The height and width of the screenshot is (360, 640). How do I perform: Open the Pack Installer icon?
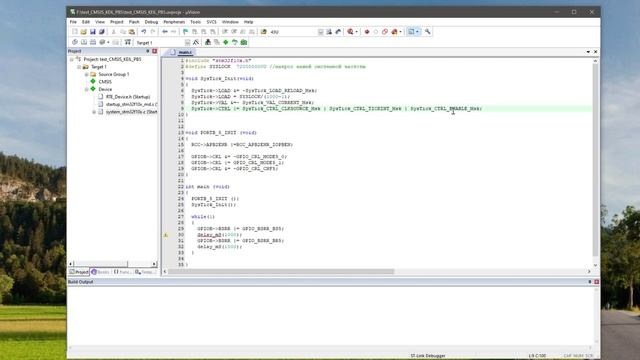[x=244, y=42]
